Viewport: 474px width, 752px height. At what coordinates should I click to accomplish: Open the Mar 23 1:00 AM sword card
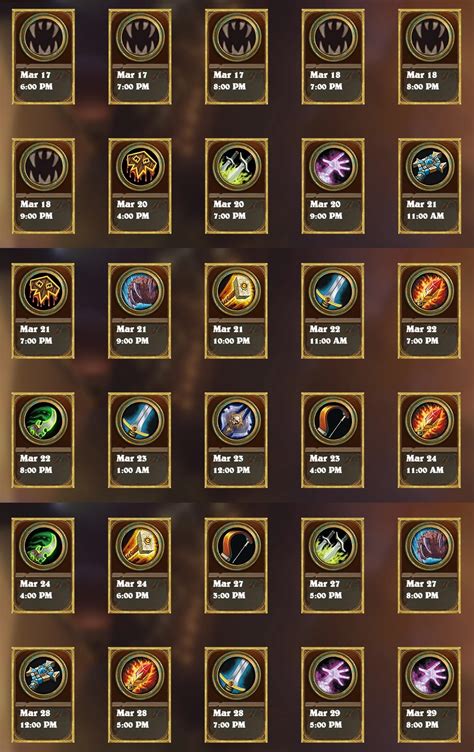[x=140, y=440]
